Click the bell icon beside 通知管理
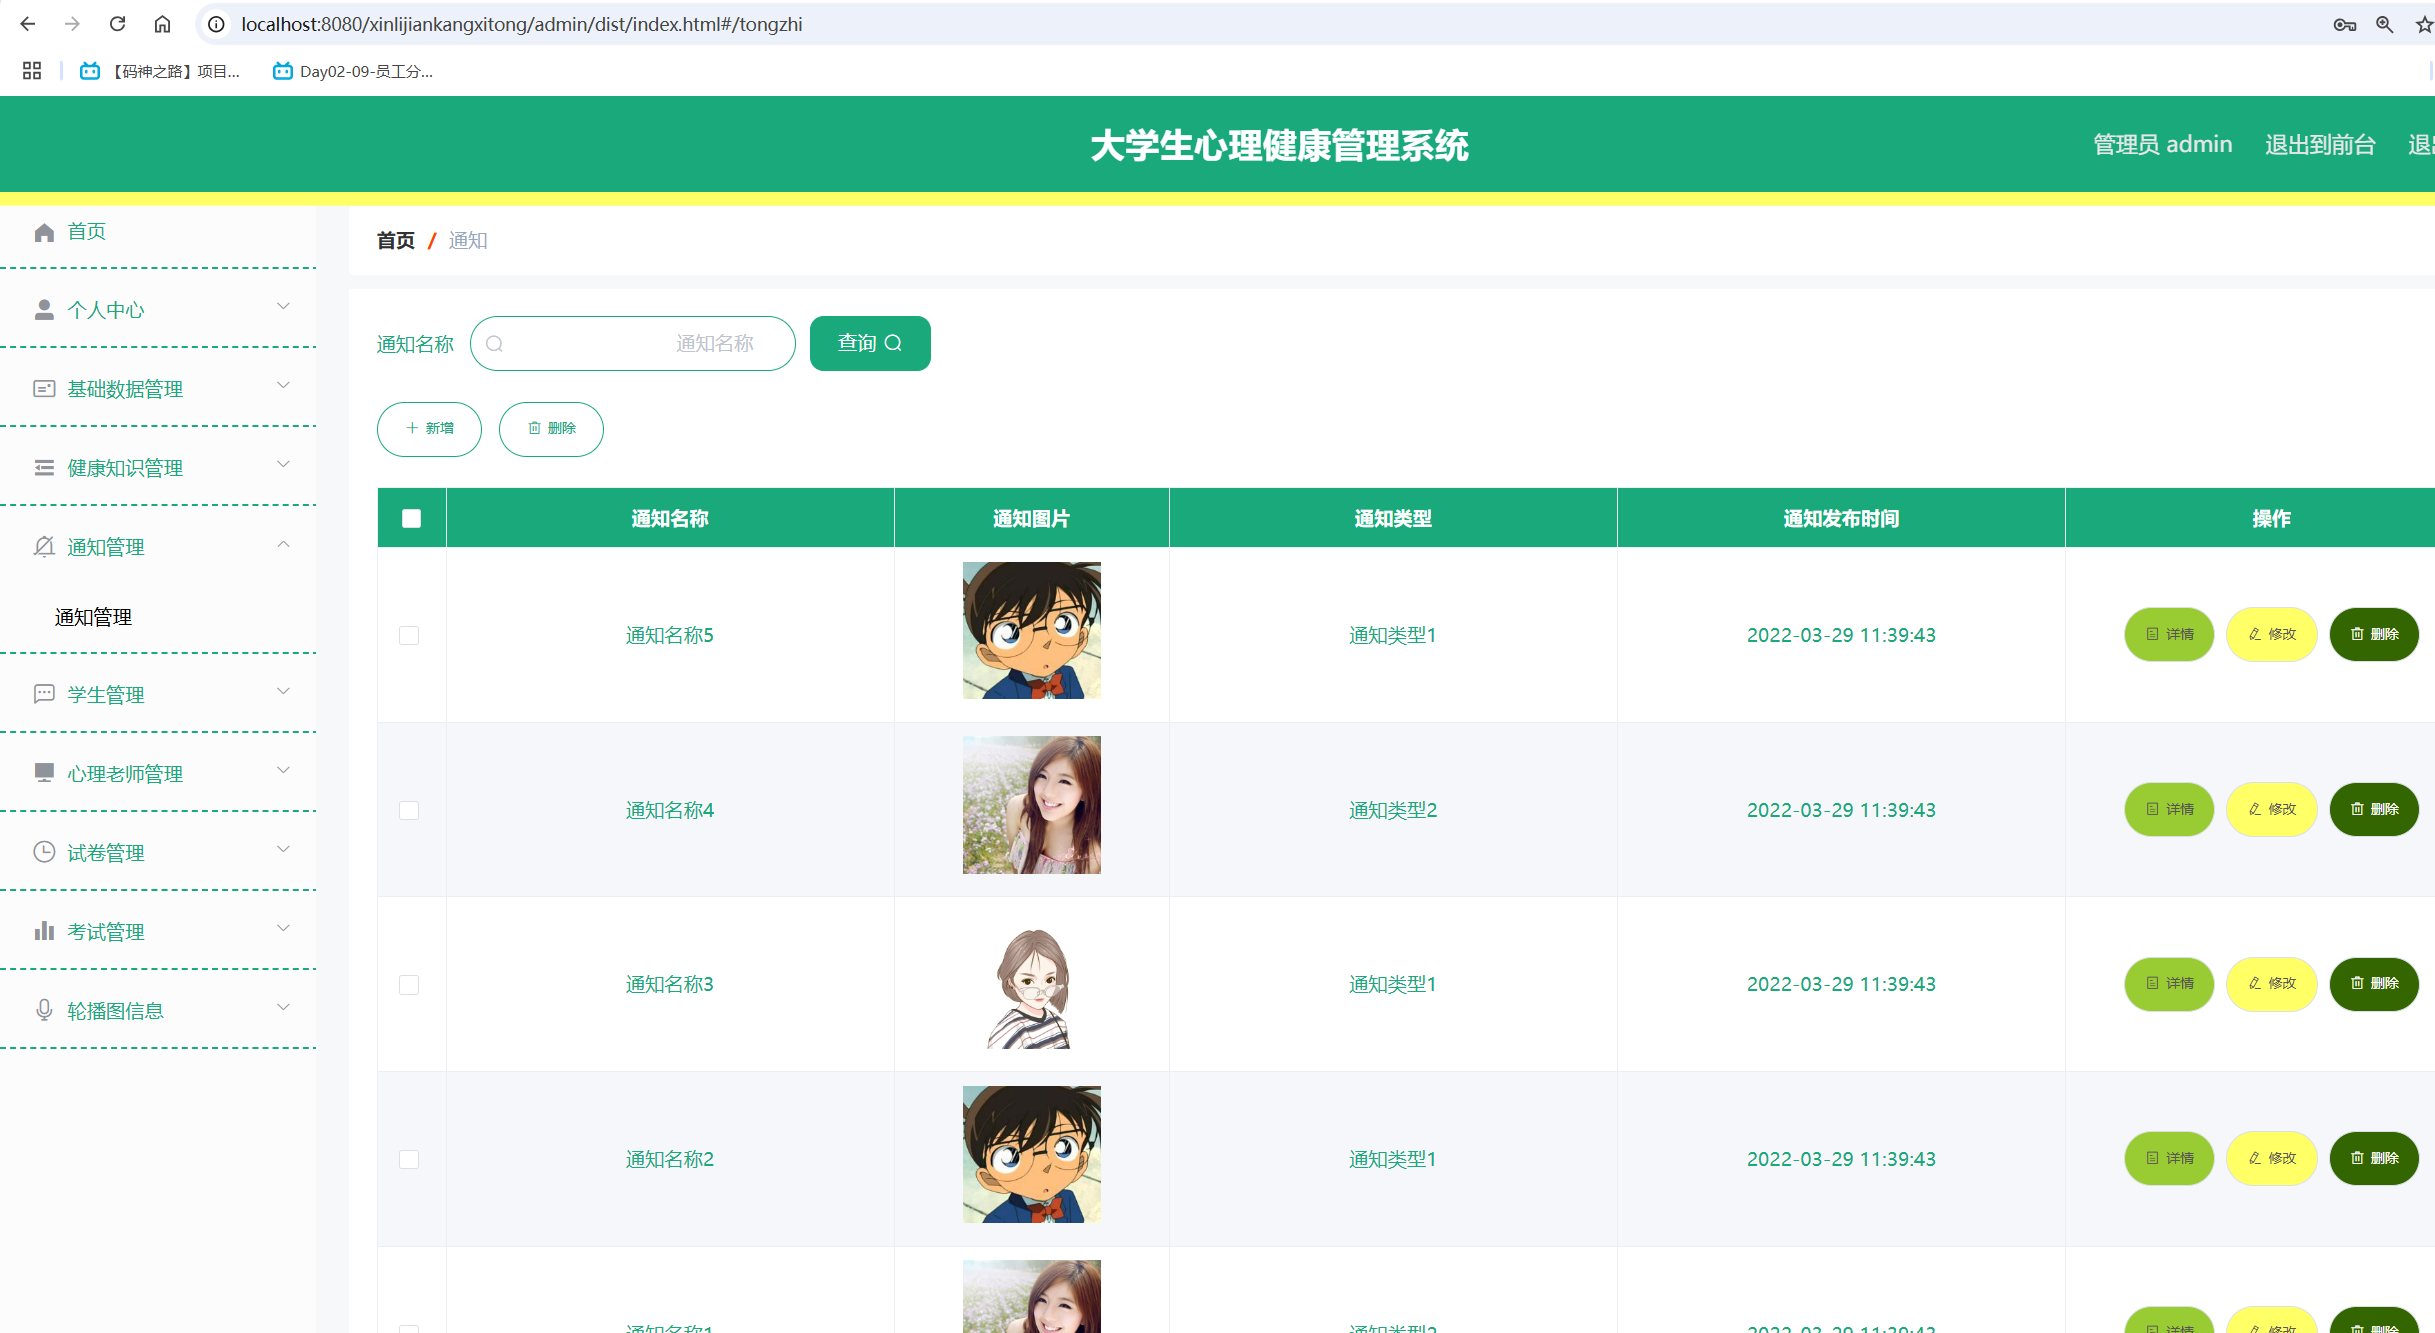 coord(44,547)
